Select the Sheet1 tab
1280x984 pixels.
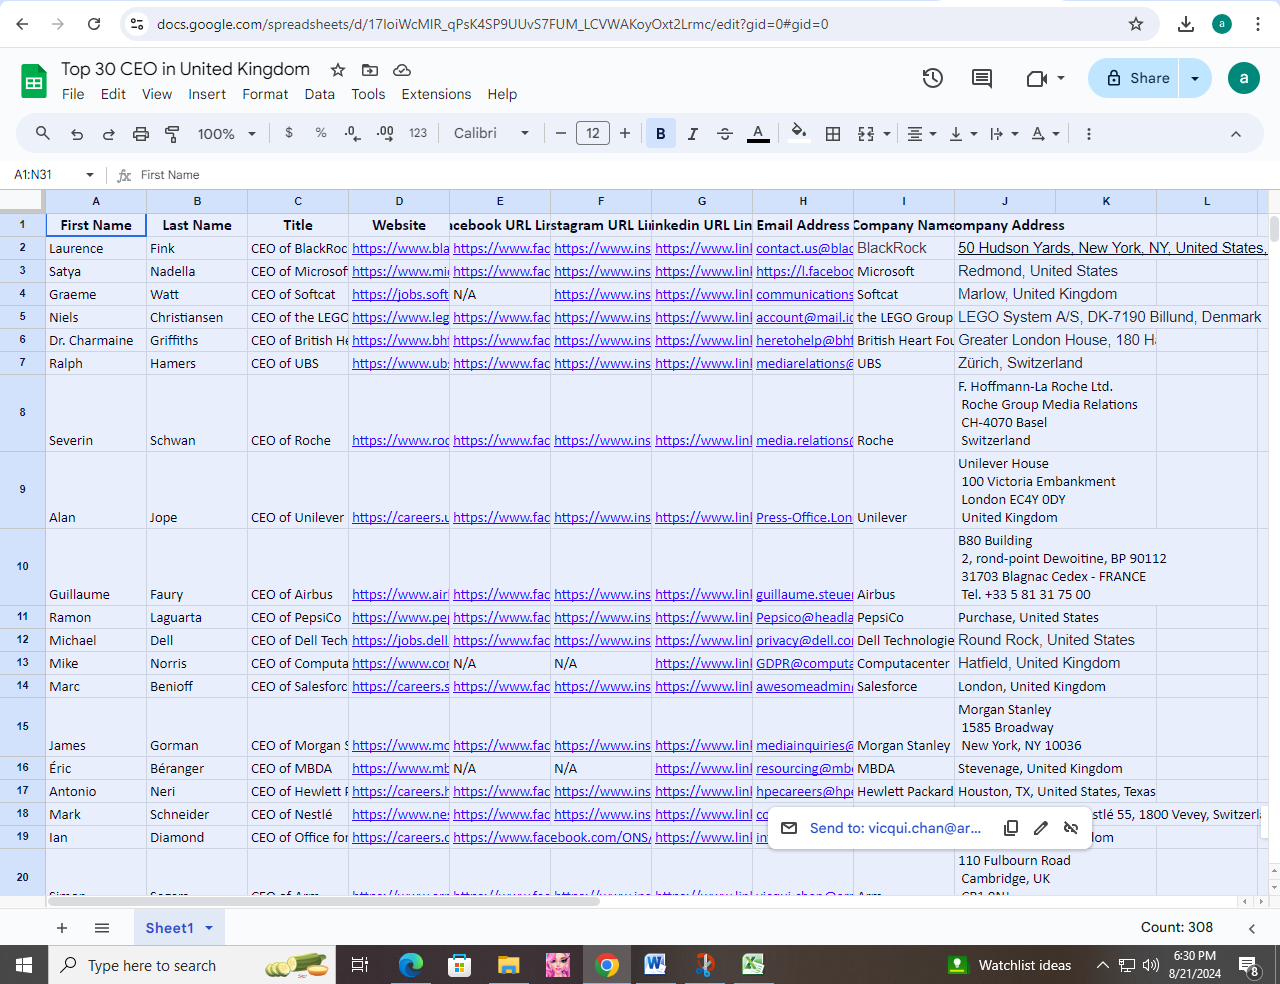[170, 928]
